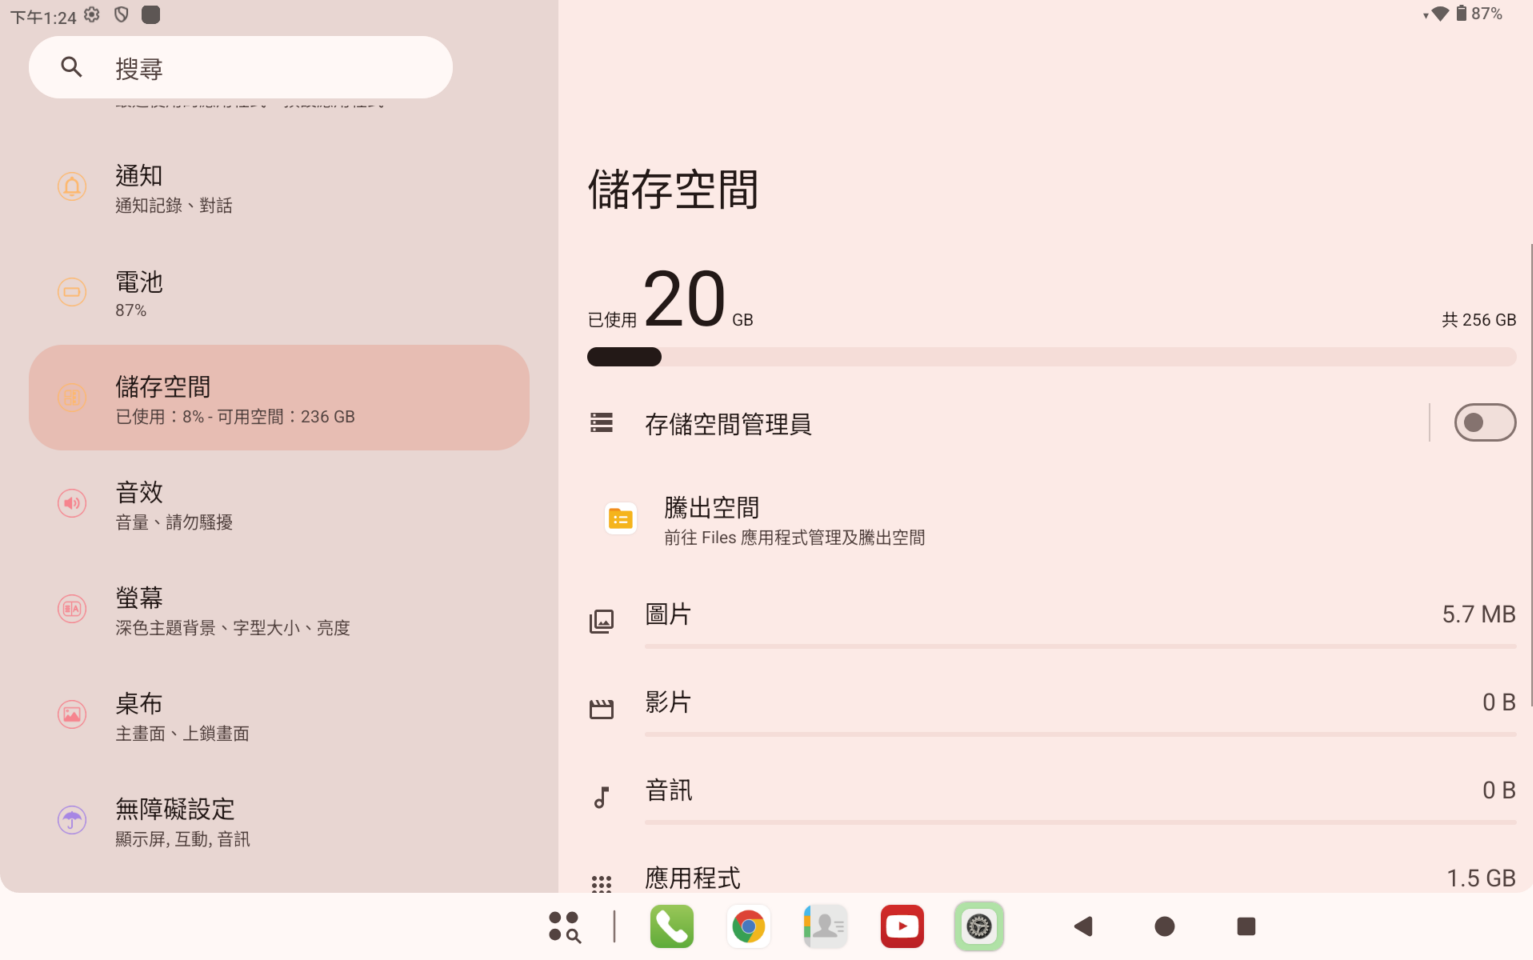Tap the 桌布 wallpaper icon
1533x960 pixels.
[x=72, y=714]
